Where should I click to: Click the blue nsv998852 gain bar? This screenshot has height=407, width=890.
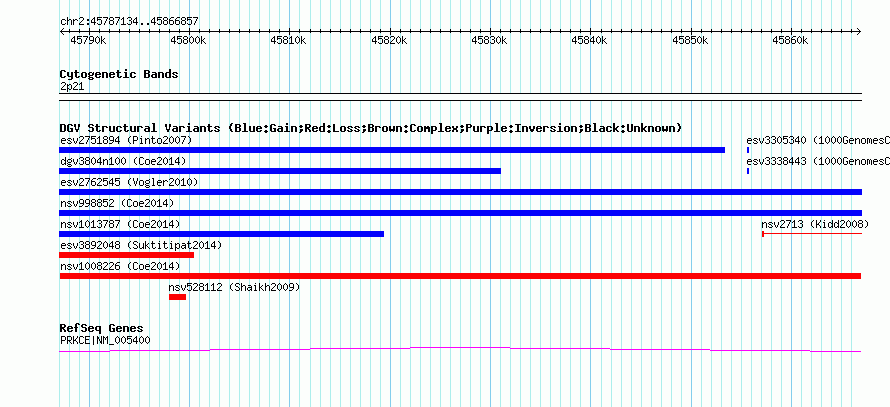pos(460,213)
